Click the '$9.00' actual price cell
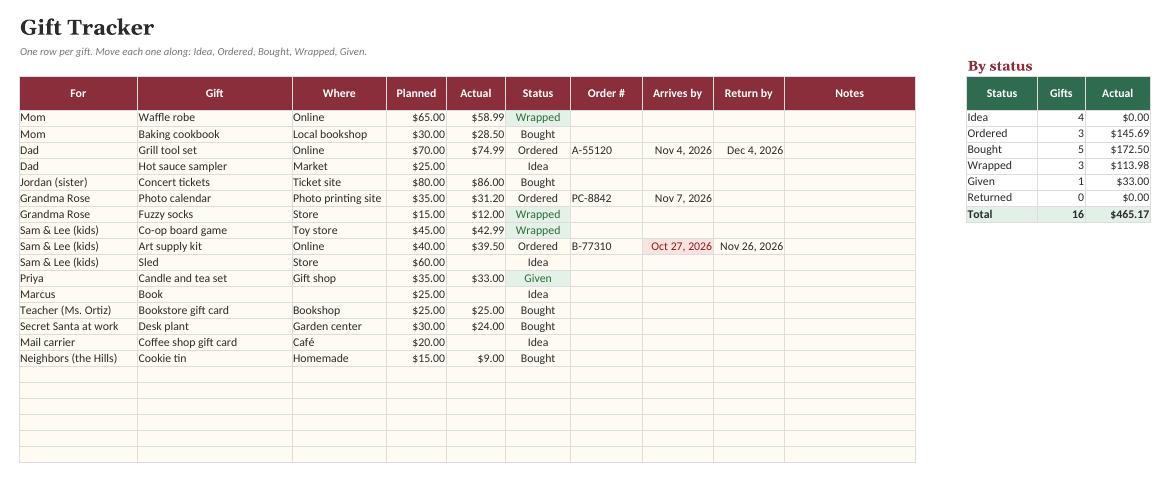The image size is (1169, 481). [x=476, y=359]
